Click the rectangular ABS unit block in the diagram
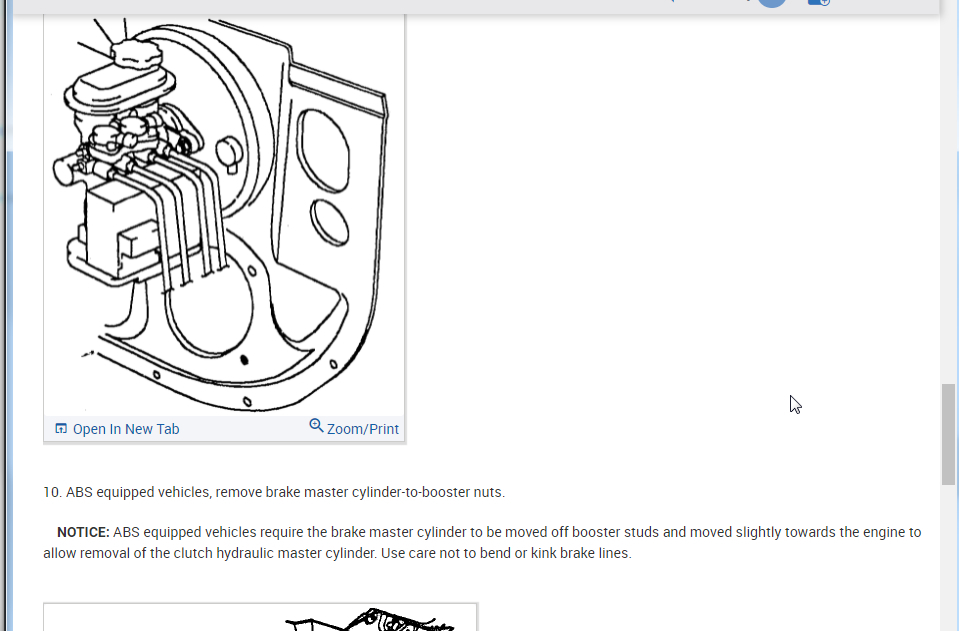Viewport: 959px width, 631px height. [x=115, y=225]
